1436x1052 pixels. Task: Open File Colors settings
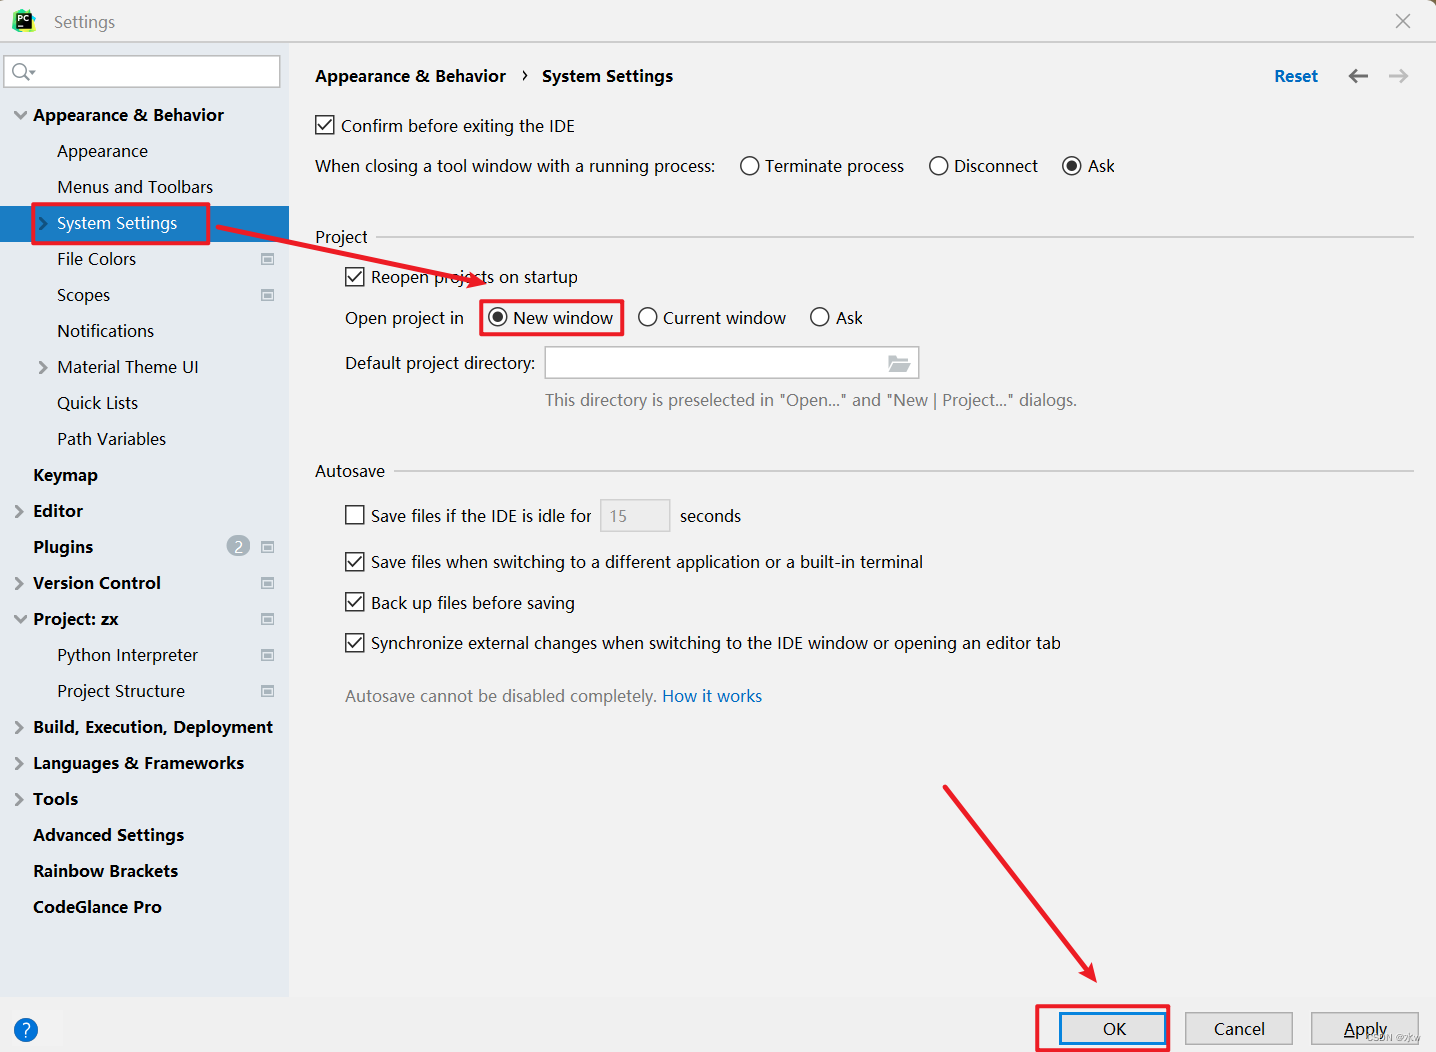coord(96,259)
